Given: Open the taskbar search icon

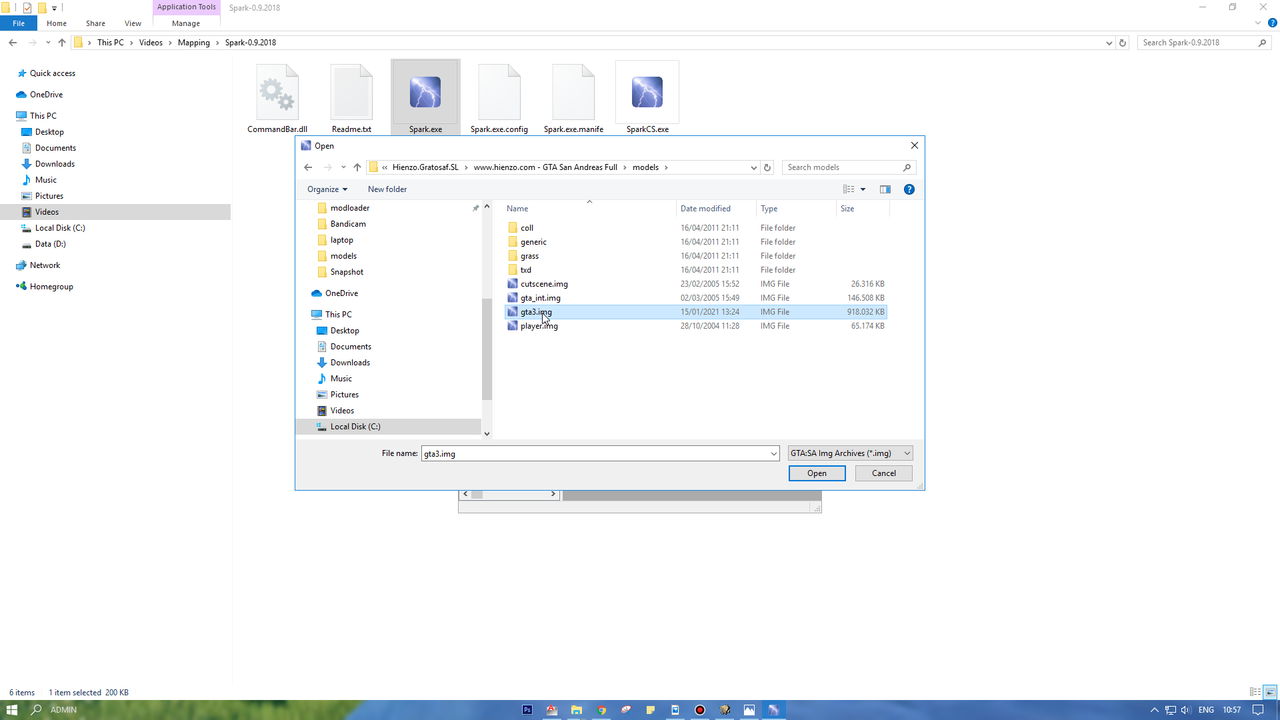Looking at the screenshot, I should (x=36, y=710).
